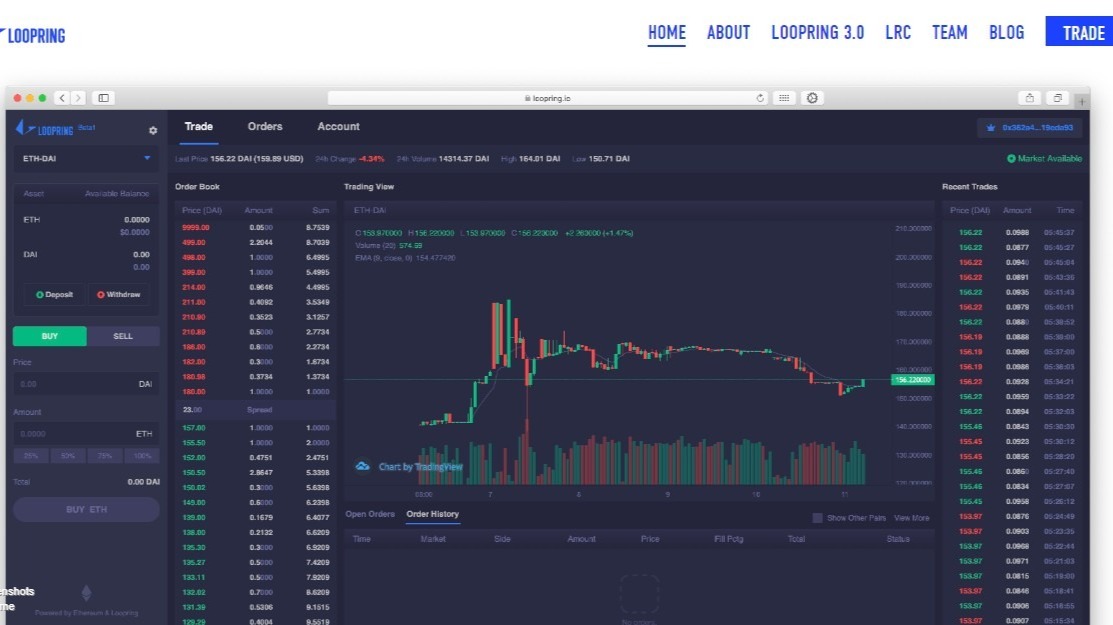This screenshot has width=1113, height=625.
Task: Show all tabs with the tabs icon
Action: click(x=1058, y=98)
